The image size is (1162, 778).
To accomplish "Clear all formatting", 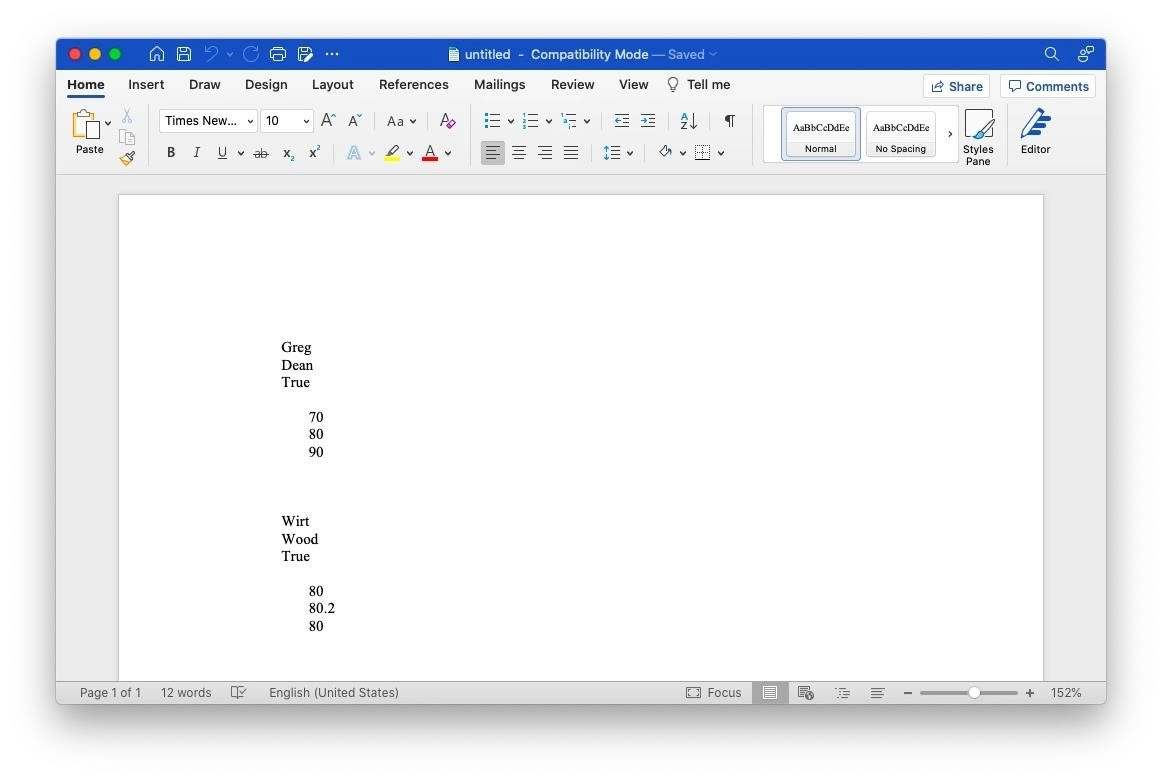I will click(x=447, y=121).
